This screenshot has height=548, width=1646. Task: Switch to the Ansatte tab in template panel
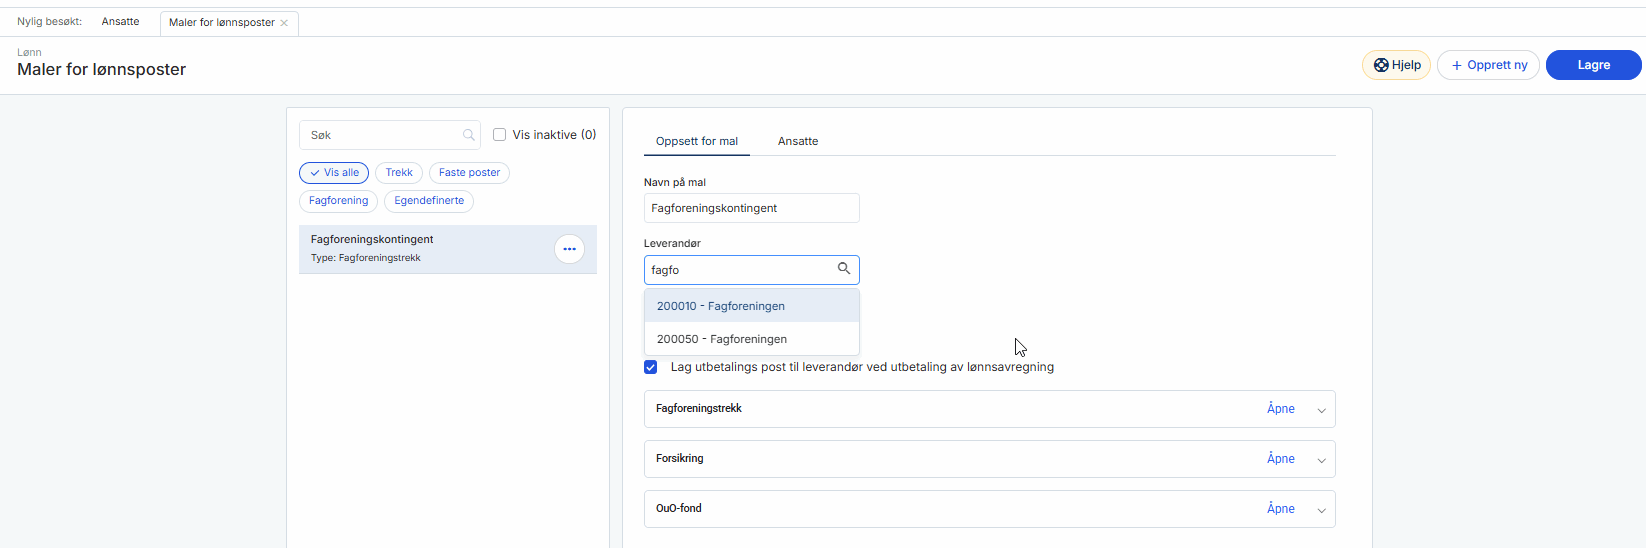click(x=798, y=141)
